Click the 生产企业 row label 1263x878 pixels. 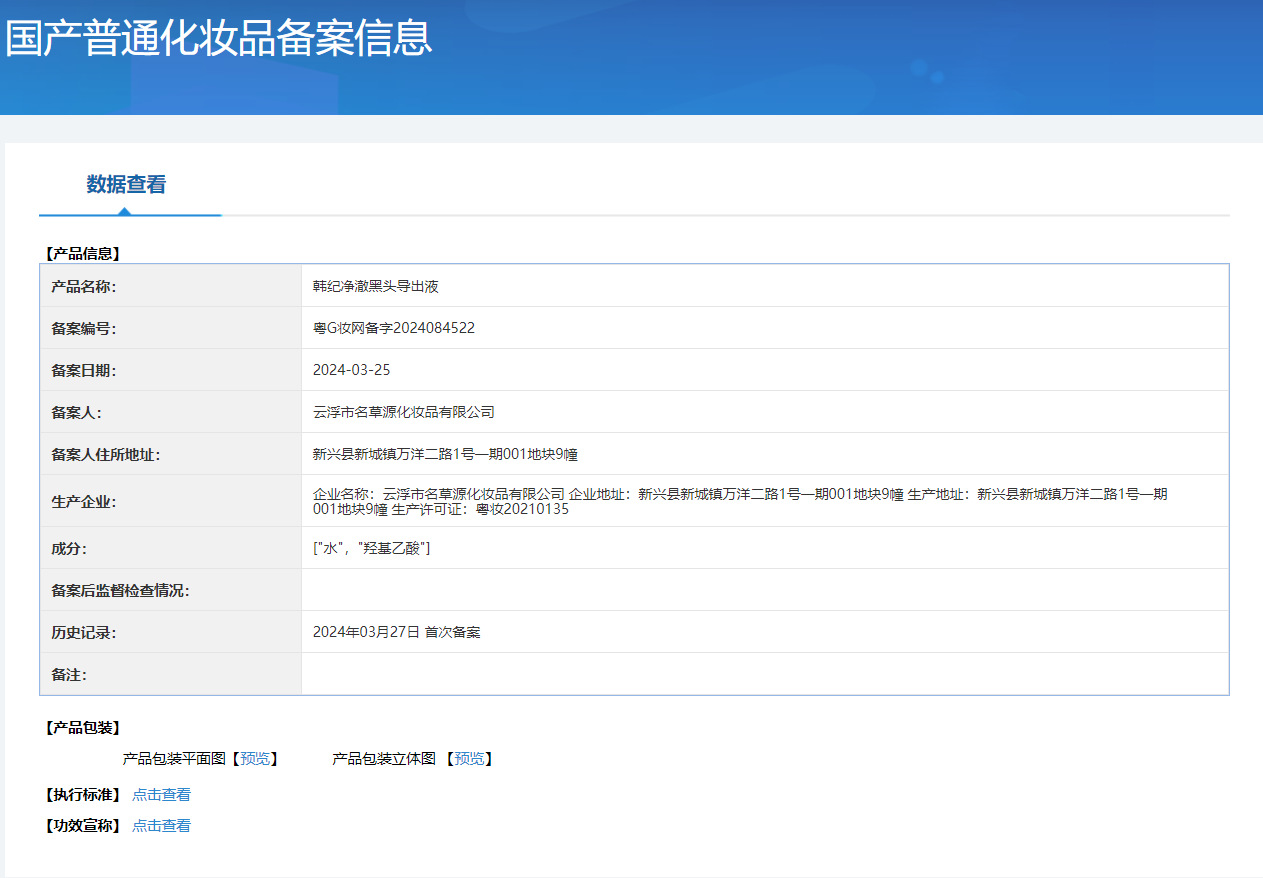(x=84, y=501)
